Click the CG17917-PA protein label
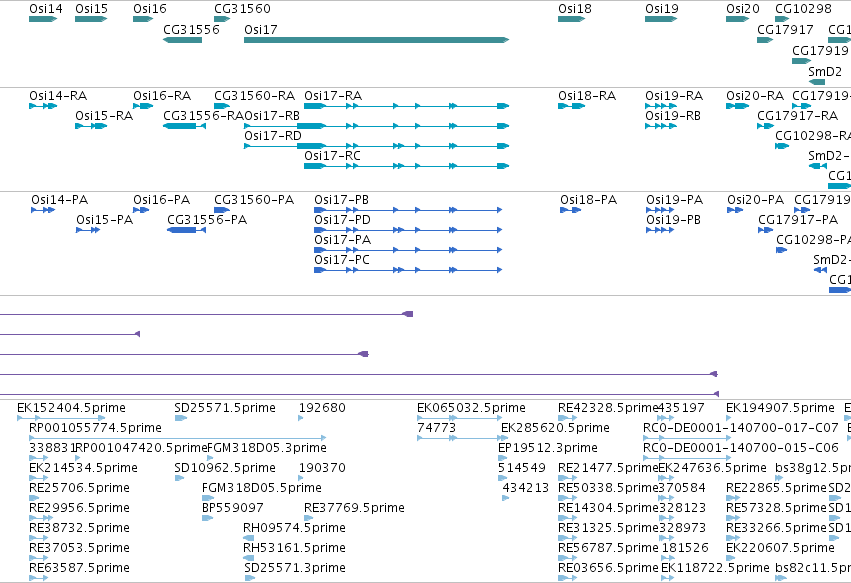The height and width of the screenshot is (583, 851). click(x=798, y=220)
